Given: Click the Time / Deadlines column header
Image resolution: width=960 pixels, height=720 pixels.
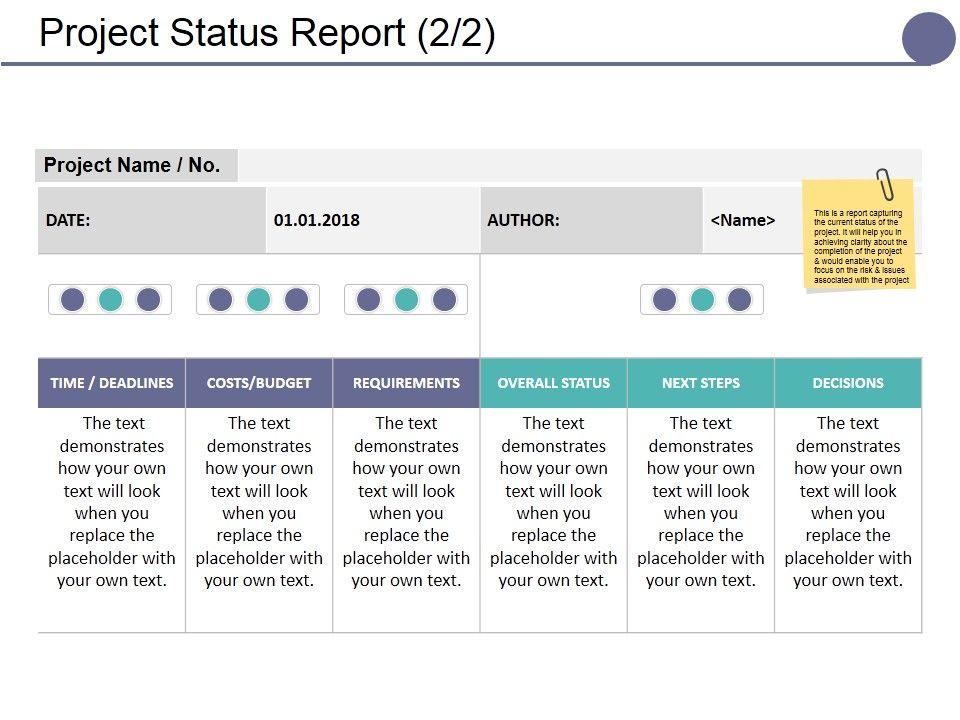Looking at the screenshot, I should tap(112, 383).
